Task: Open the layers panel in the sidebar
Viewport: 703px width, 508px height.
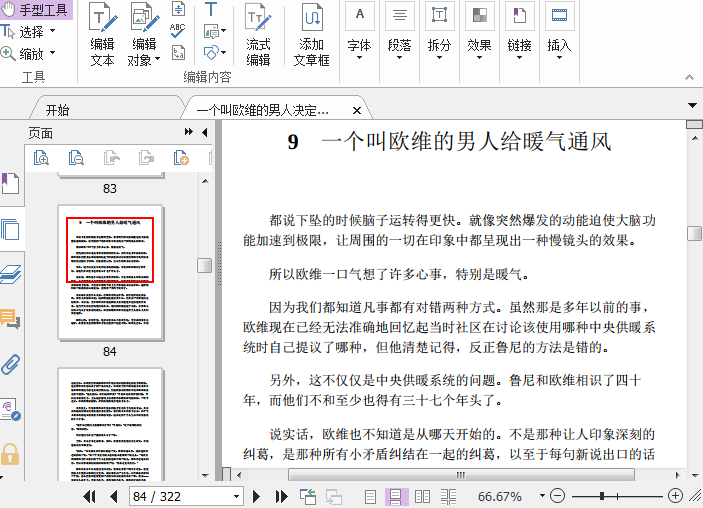Action: [10, 274]
